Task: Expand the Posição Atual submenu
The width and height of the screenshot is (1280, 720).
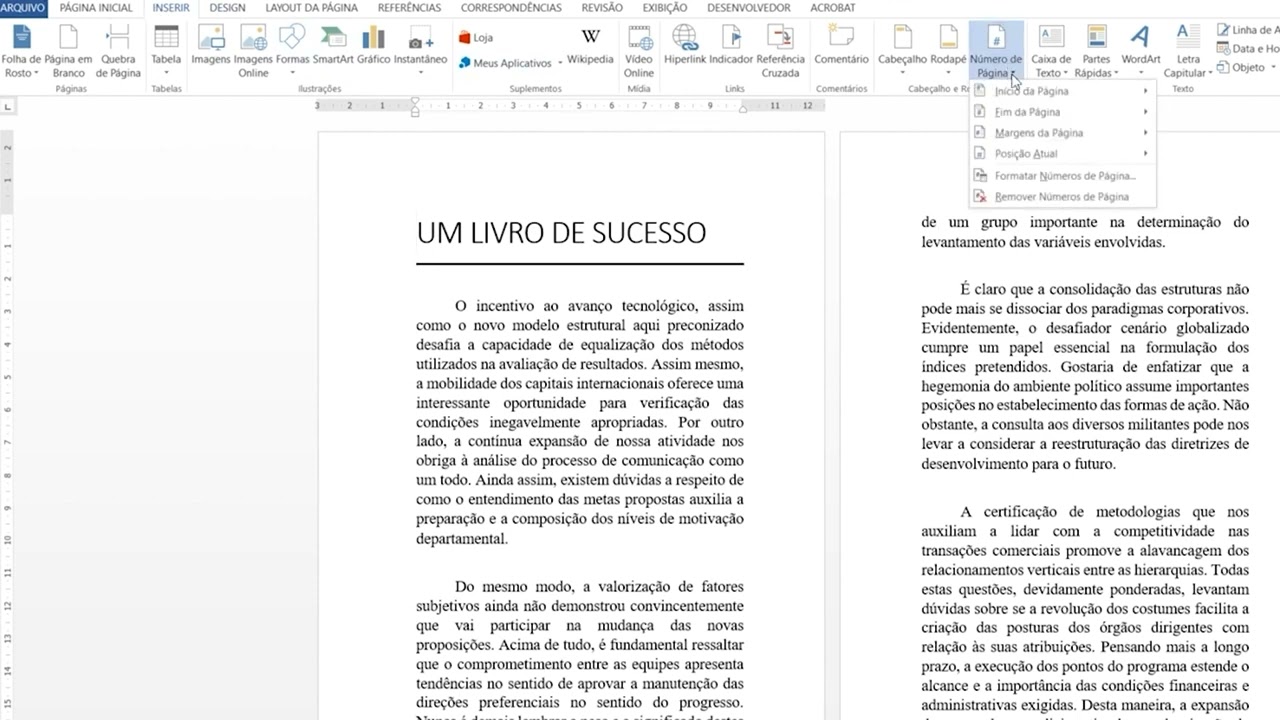Action: (1063, 154)
